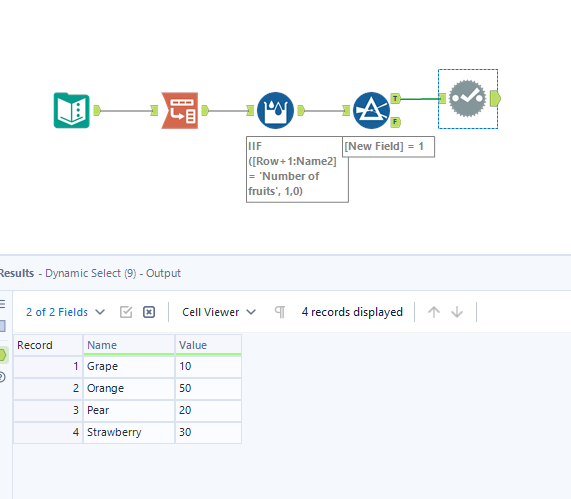Click the [New Field] = 1 annotation
The height and width of the screenshot is (499, 571).
click(389, 147)
